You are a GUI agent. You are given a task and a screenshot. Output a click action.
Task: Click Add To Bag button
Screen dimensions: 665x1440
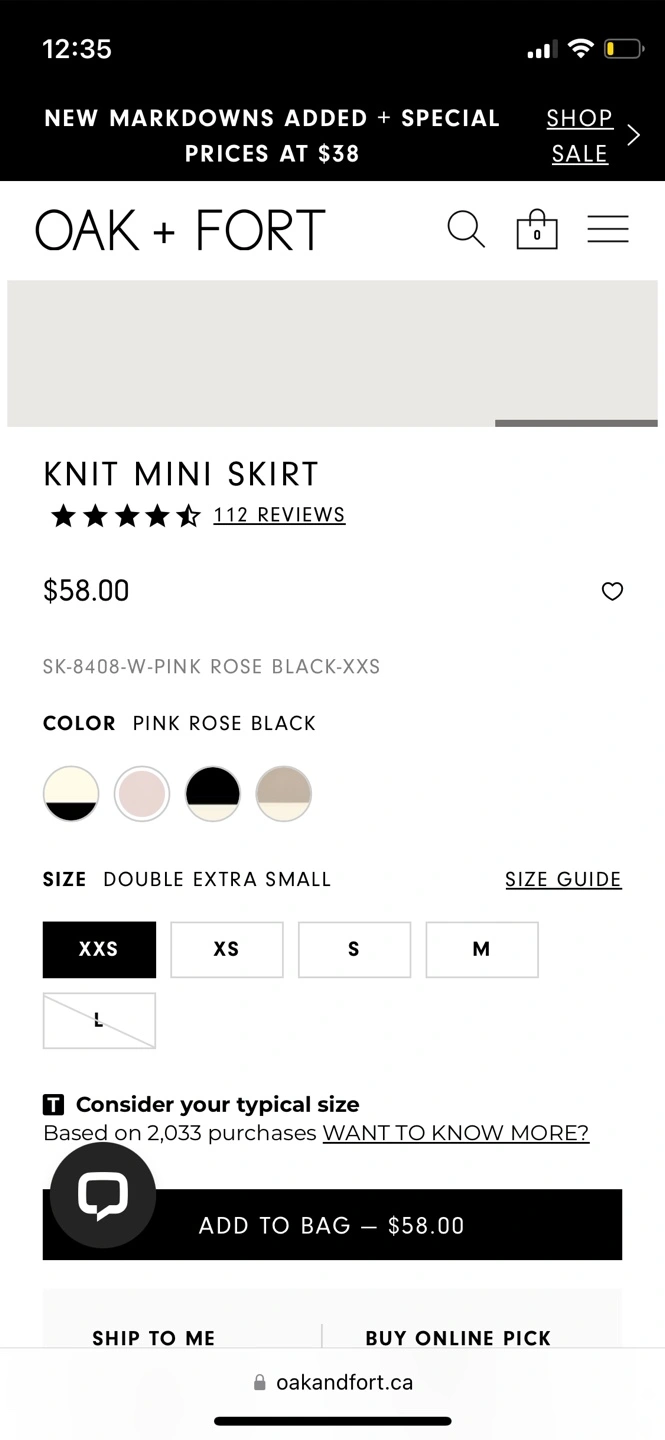click(332, 1225)
